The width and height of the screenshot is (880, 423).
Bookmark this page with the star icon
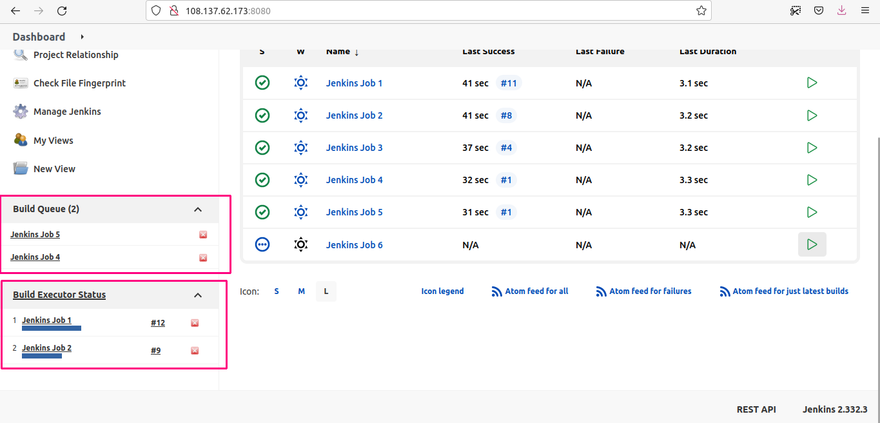701,11
